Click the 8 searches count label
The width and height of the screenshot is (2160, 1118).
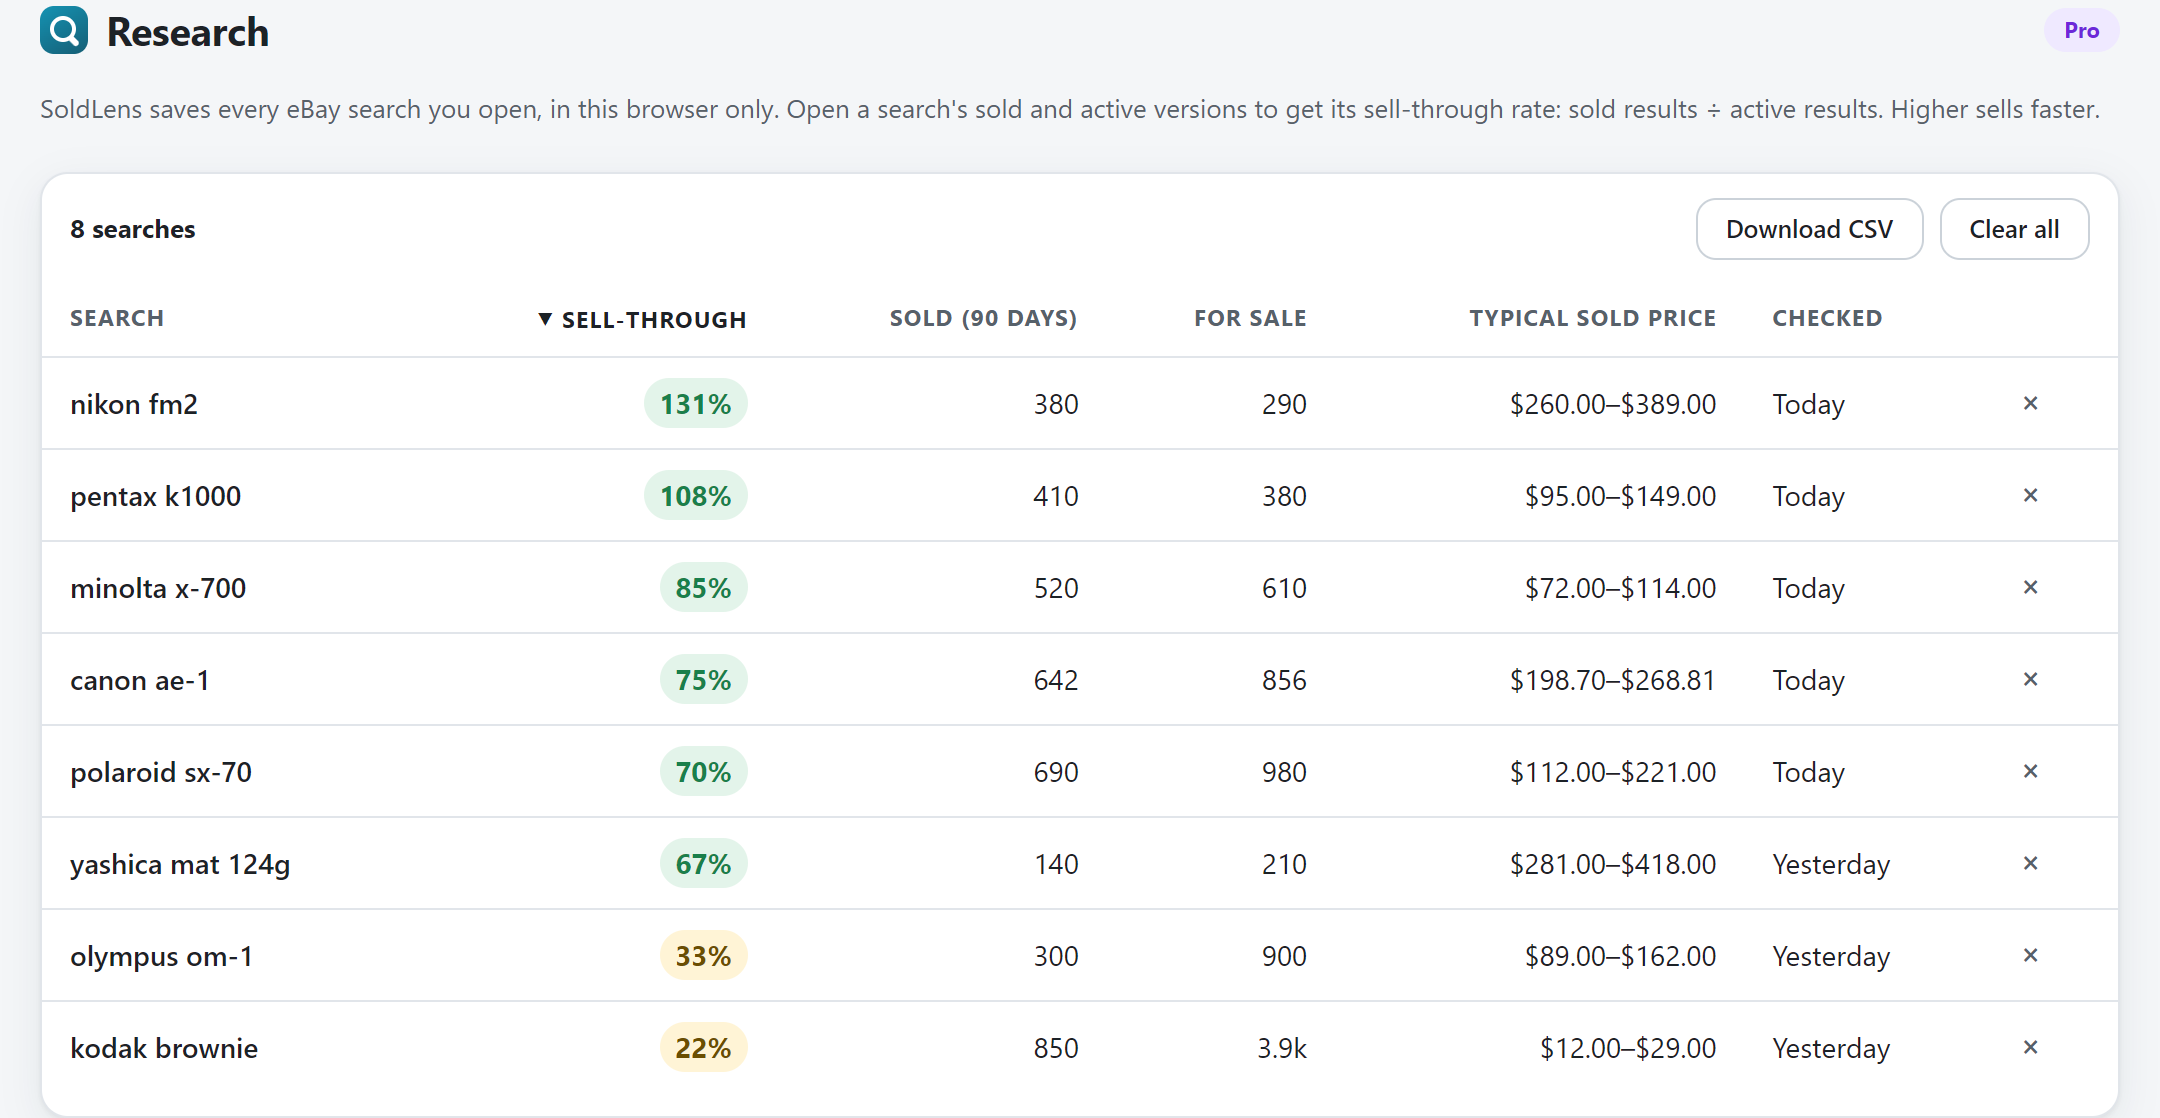(133, 229)
